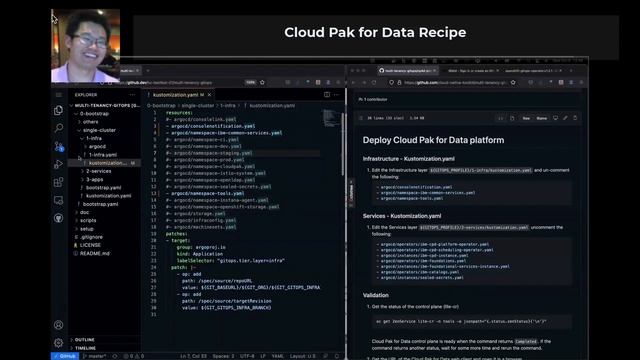Open the hamburger menu above activity bar
This screenshot has height=360, width=640.
[58, 95]
